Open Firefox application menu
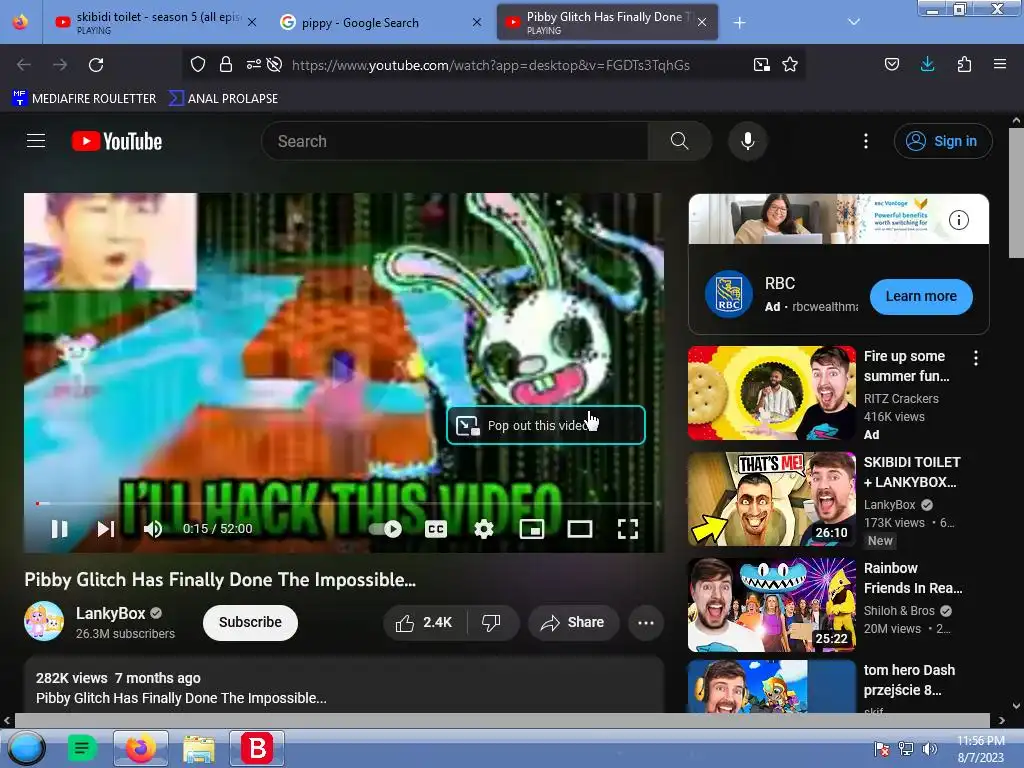Screen dimensions: 1024x768 (x=1000, y=64)
